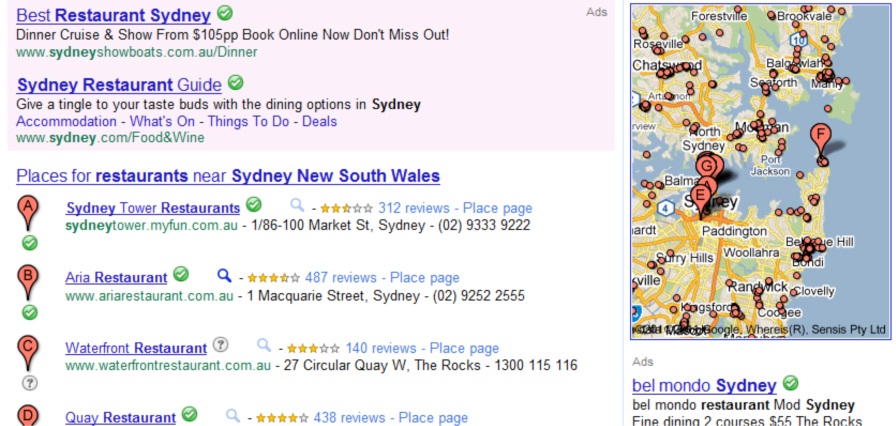Open Best Restaurant Sydney ad link
The image size is (896, 426).
[x=114, y=15]
